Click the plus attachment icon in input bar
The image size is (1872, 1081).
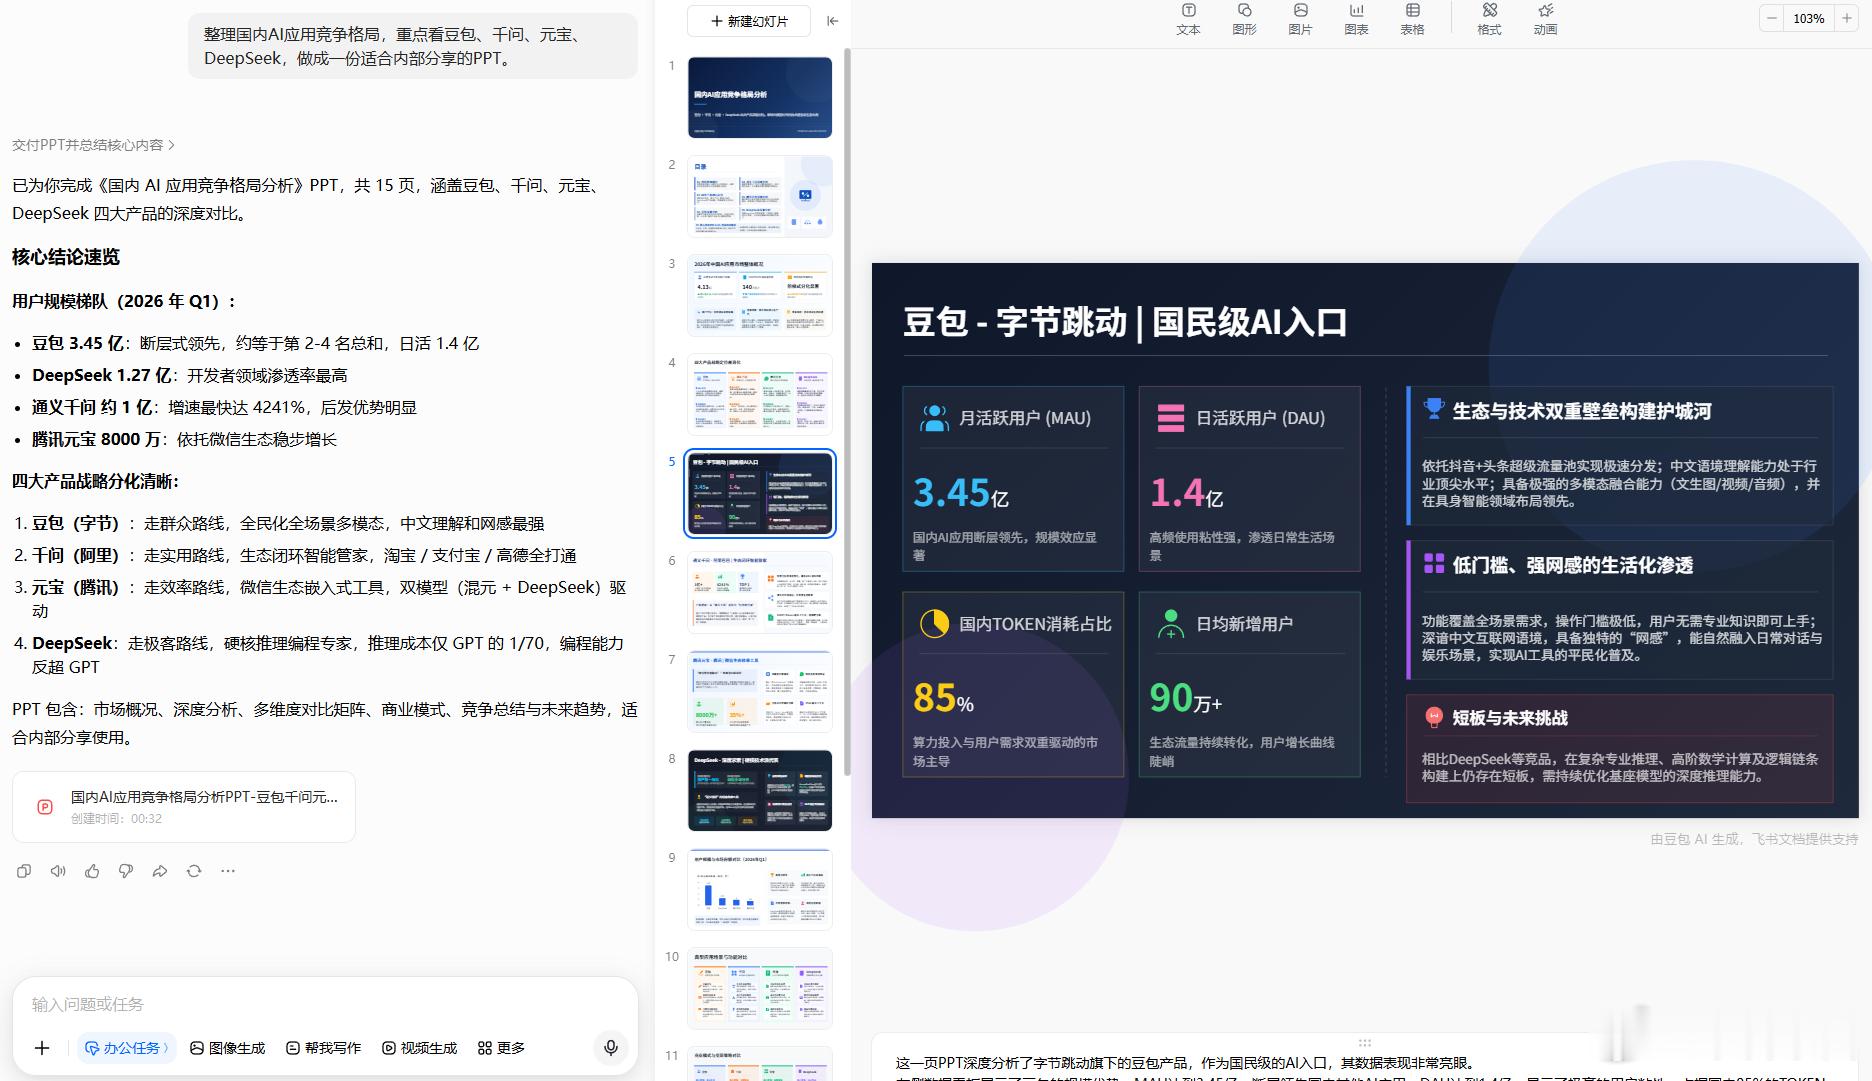click(42, 1048)
